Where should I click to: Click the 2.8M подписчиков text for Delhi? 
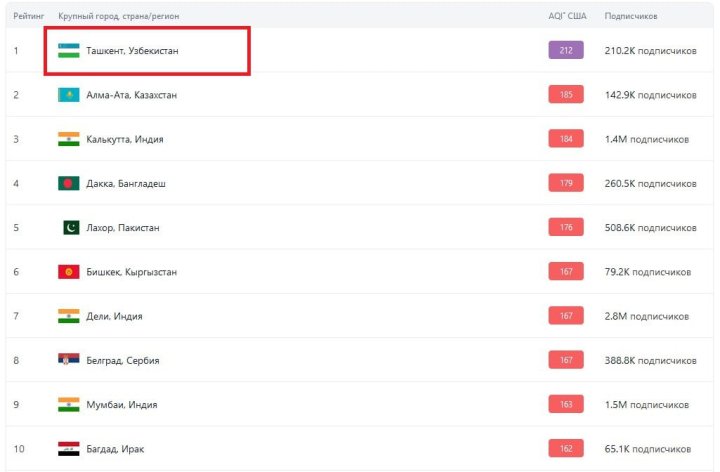647,316
